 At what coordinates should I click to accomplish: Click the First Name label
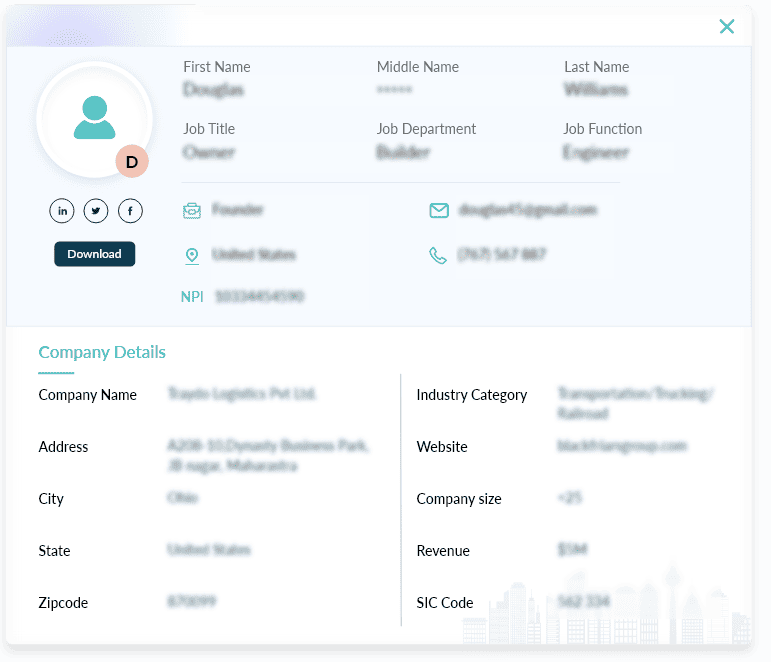click(x=217, y=67)
